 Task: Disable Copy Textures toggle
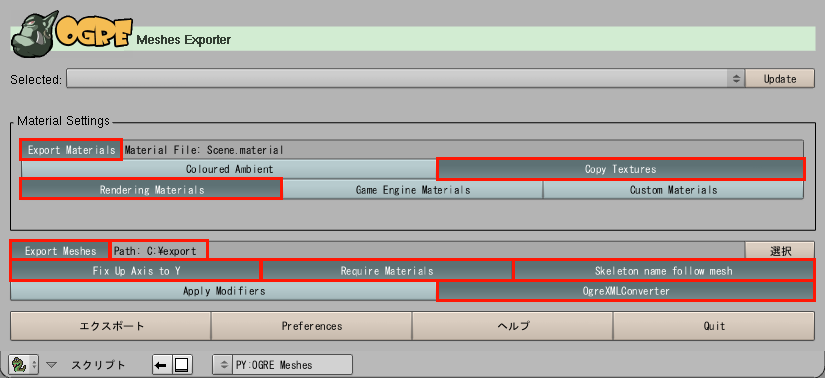tap(621, 170)
